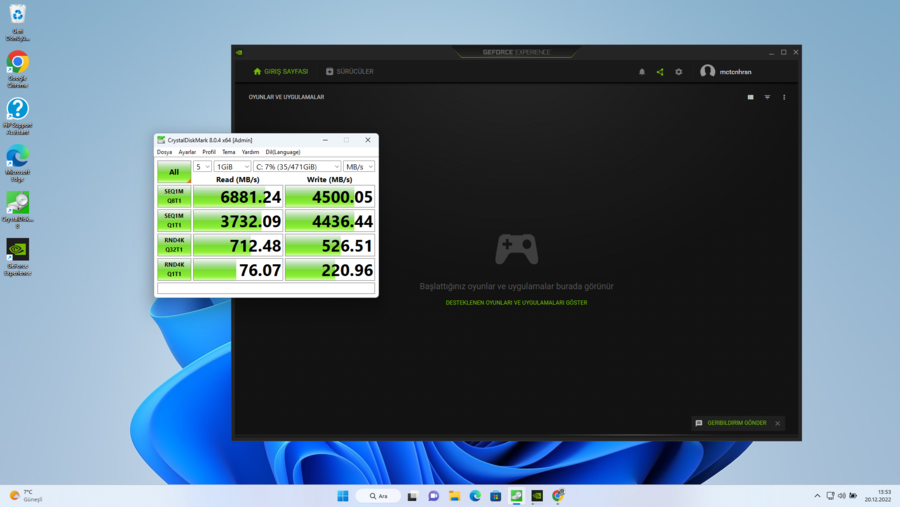The width and height of the screenshot is (900, 507).
Task: Dismiss the feedback banner with its X
Action: [x=778, y=424]
